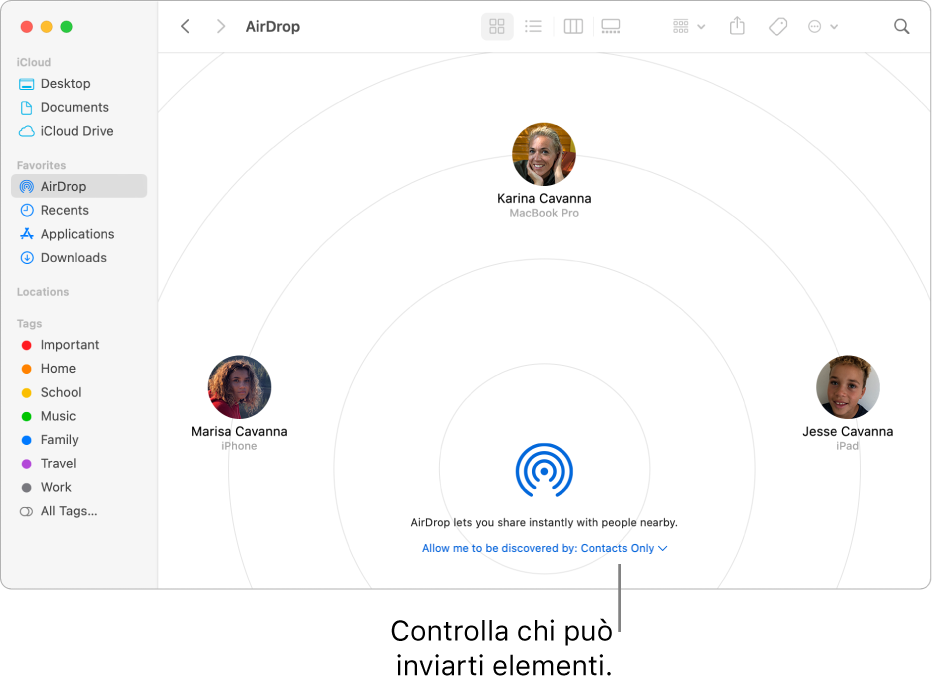Switch to gallery view

coord(611,26)
